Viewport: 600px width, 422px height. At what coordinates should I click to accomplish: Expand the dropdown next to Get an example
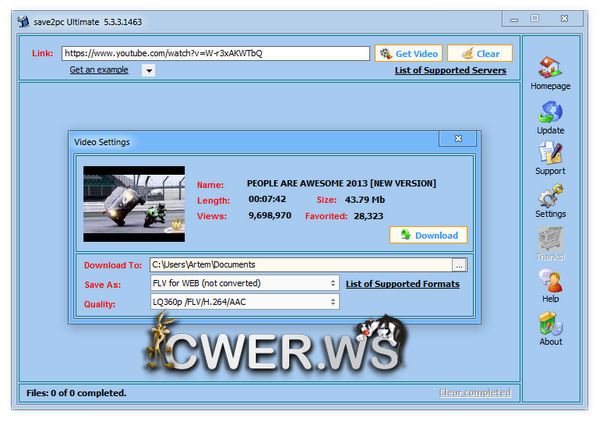[148, 71]
